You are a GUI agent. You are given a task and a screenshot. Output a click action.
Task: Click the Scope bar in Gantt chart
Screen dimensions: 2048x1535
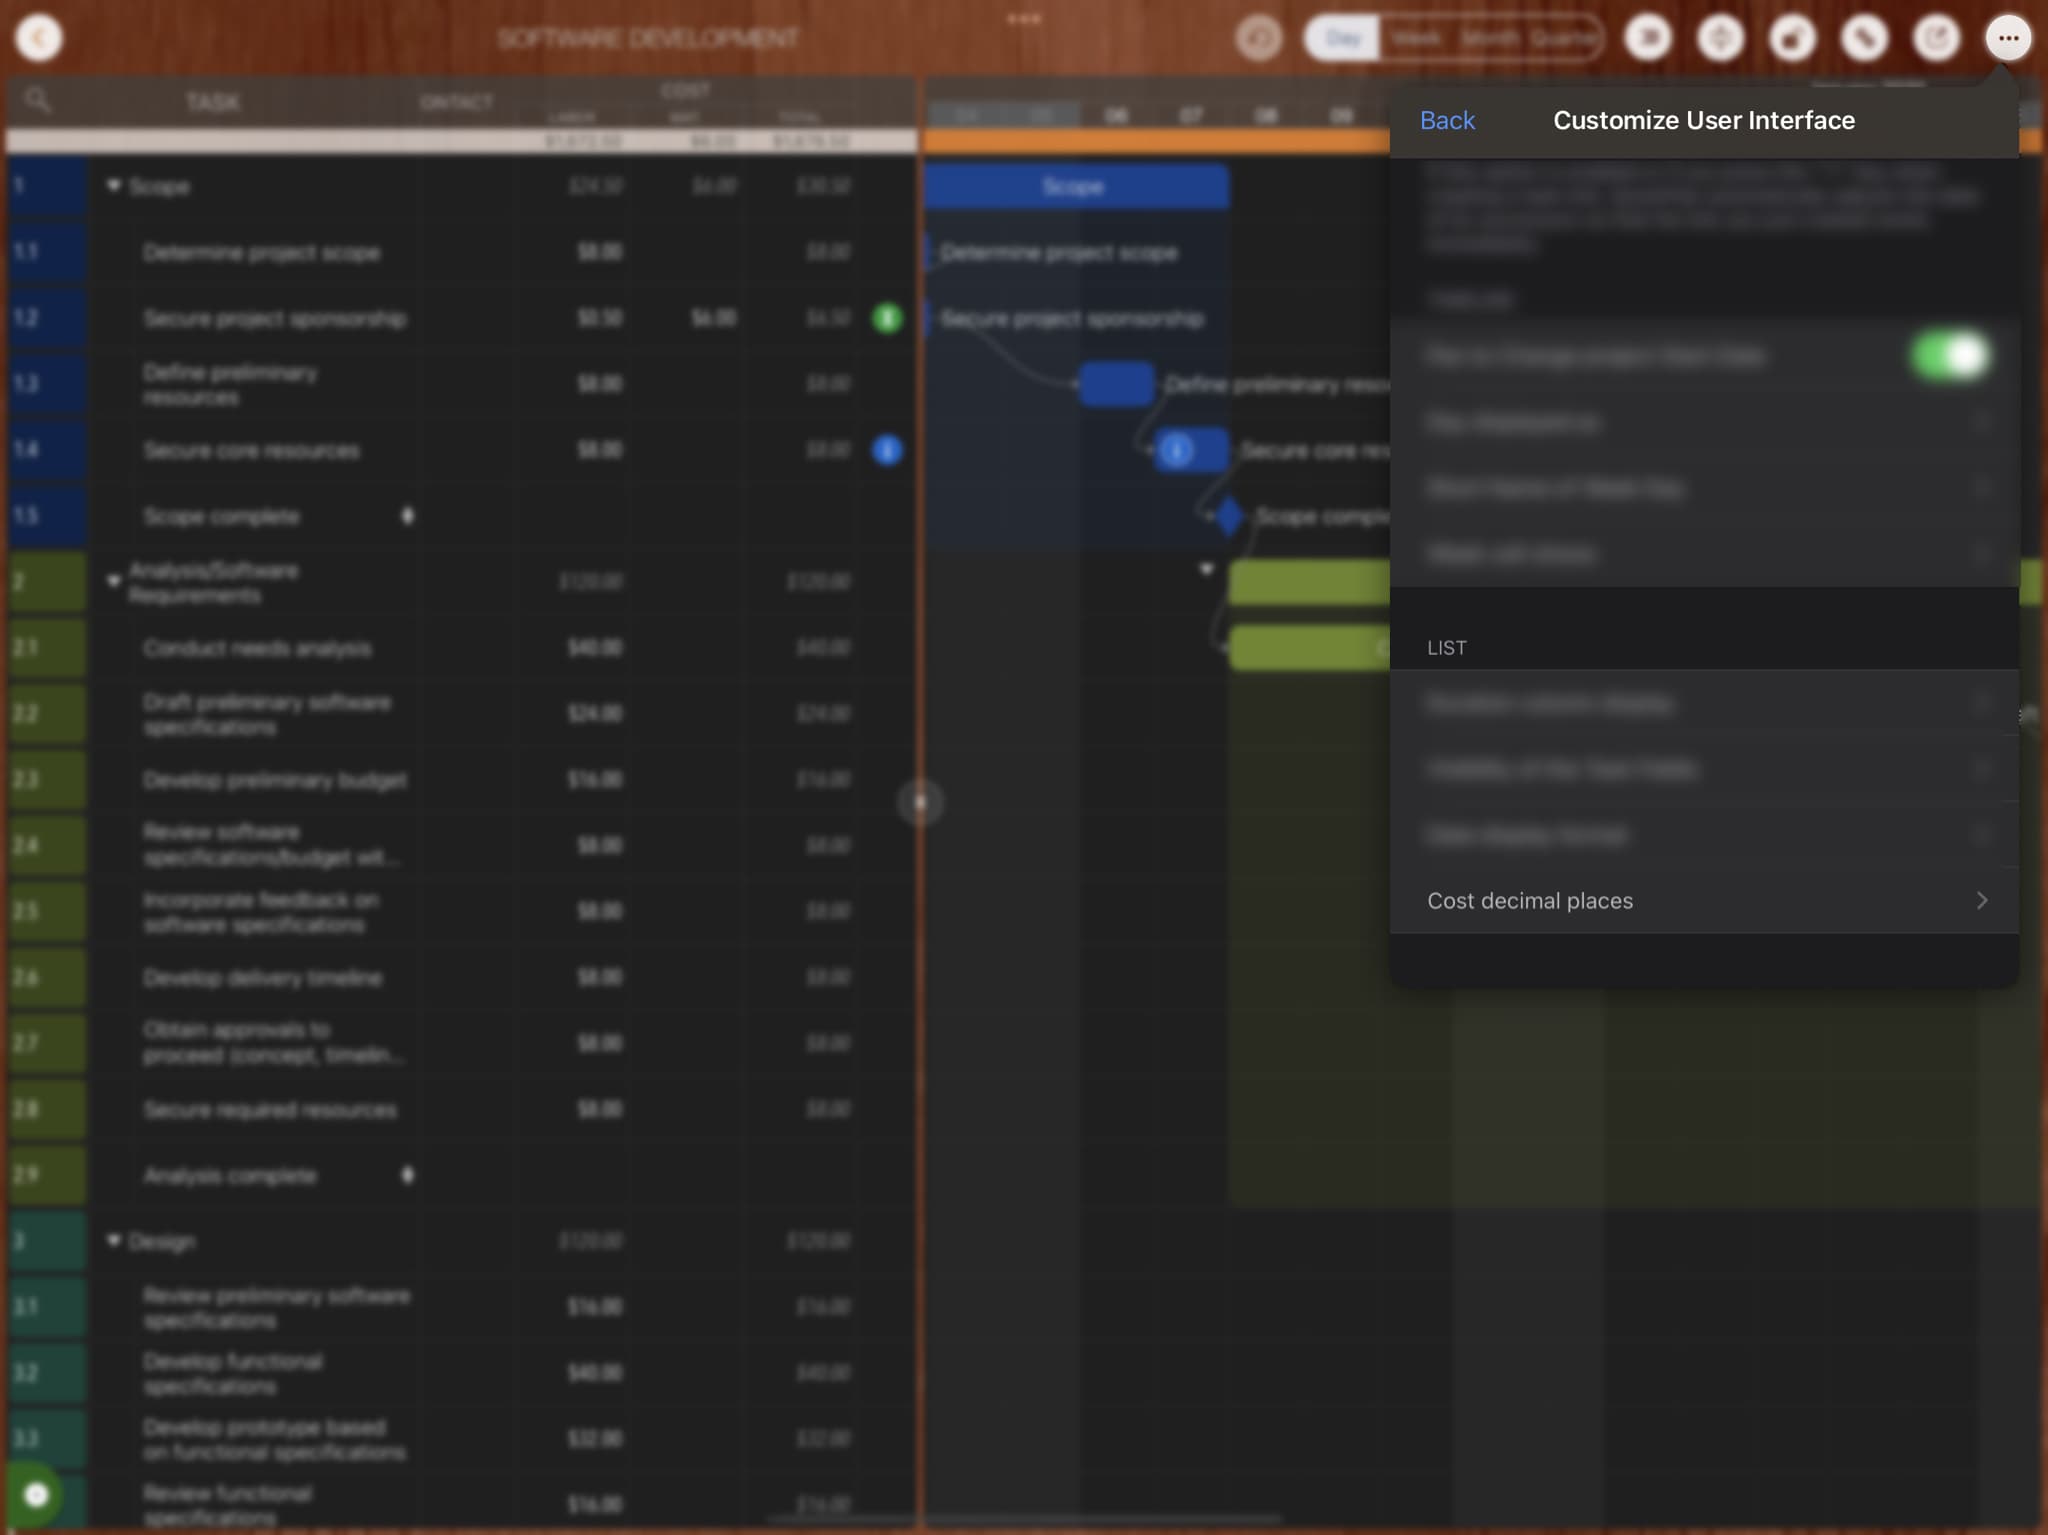coord(1074,187)
